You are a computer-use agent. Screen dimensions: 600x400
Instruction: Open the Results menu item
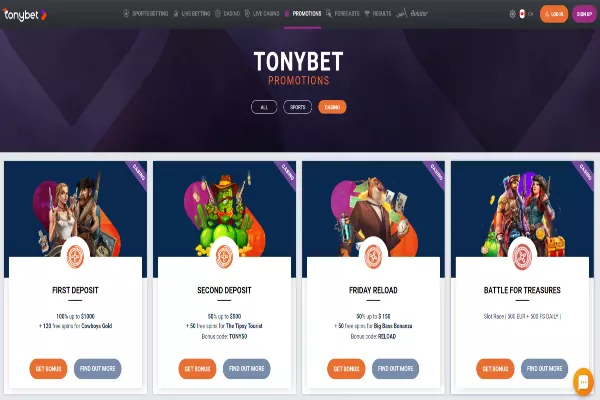click(x=378, y=14)
